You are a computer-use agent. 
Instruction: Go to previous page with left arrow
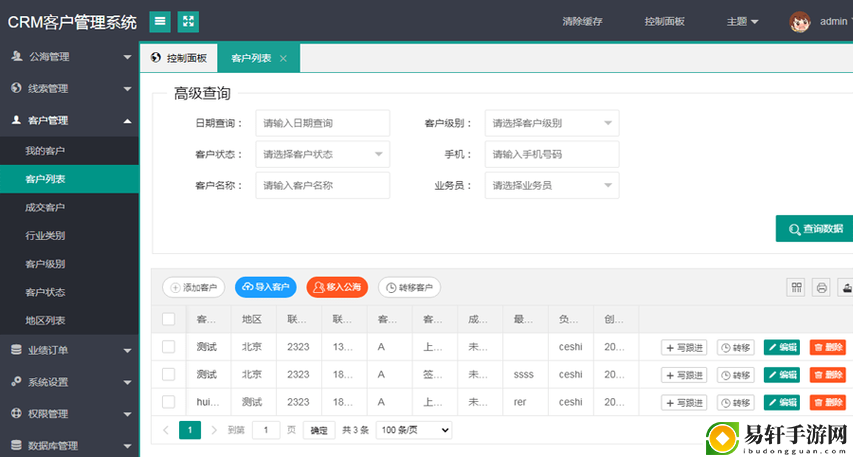coord(166,430)
